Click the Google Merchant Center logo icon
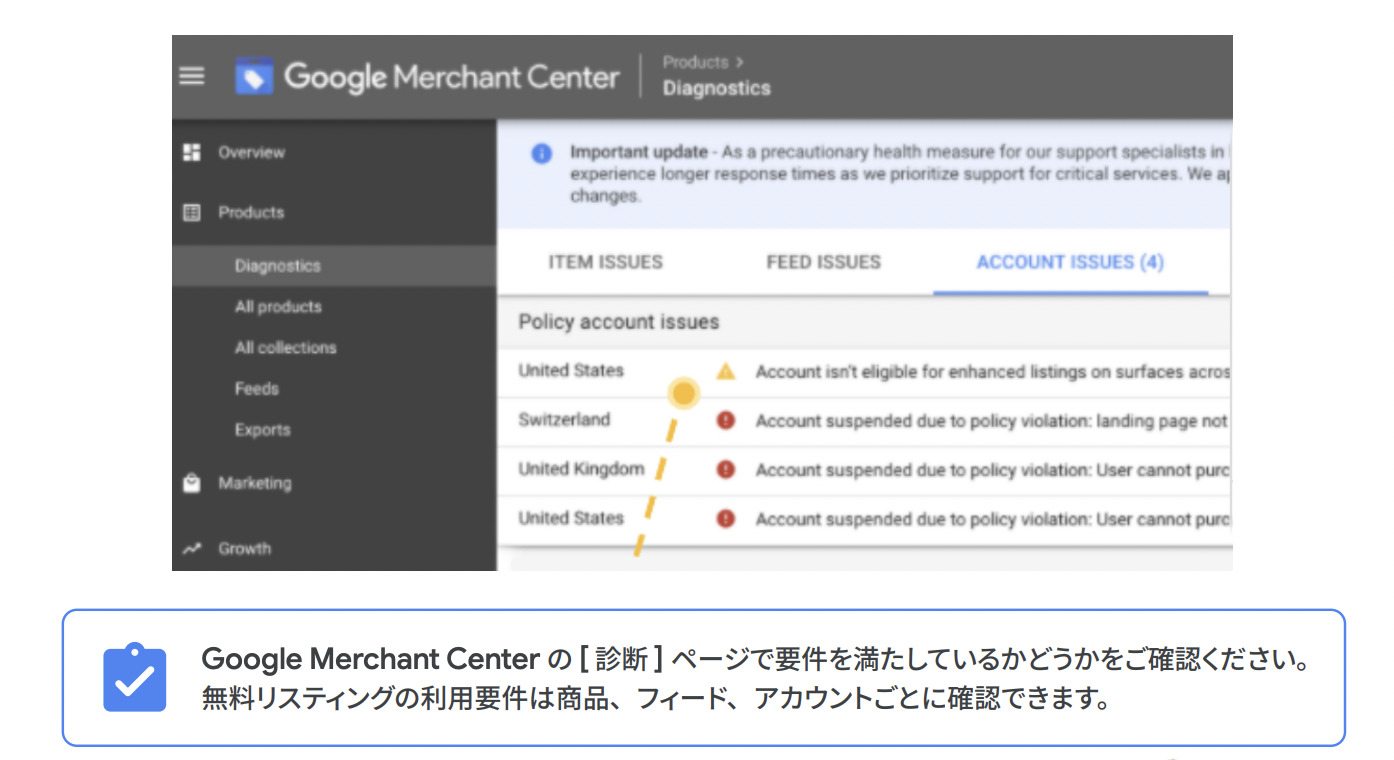This screenshot has width=1394, height=760. coord(254,77)
